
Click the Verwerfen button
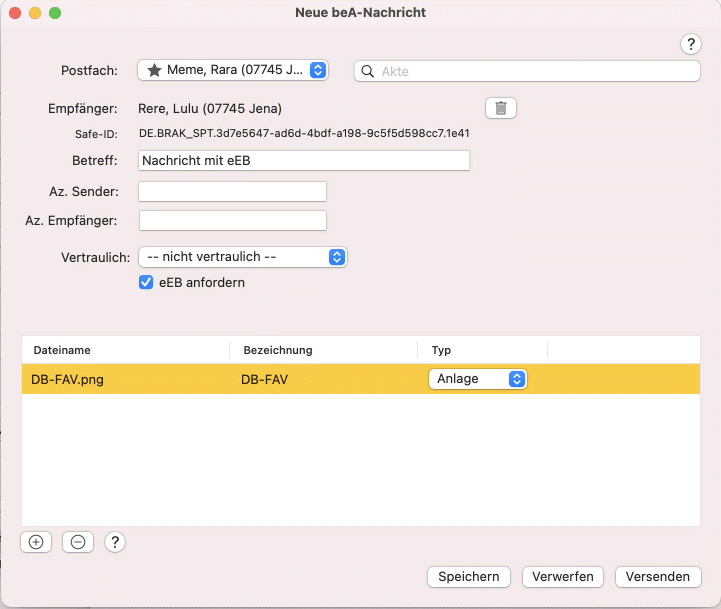pos(564,577)
